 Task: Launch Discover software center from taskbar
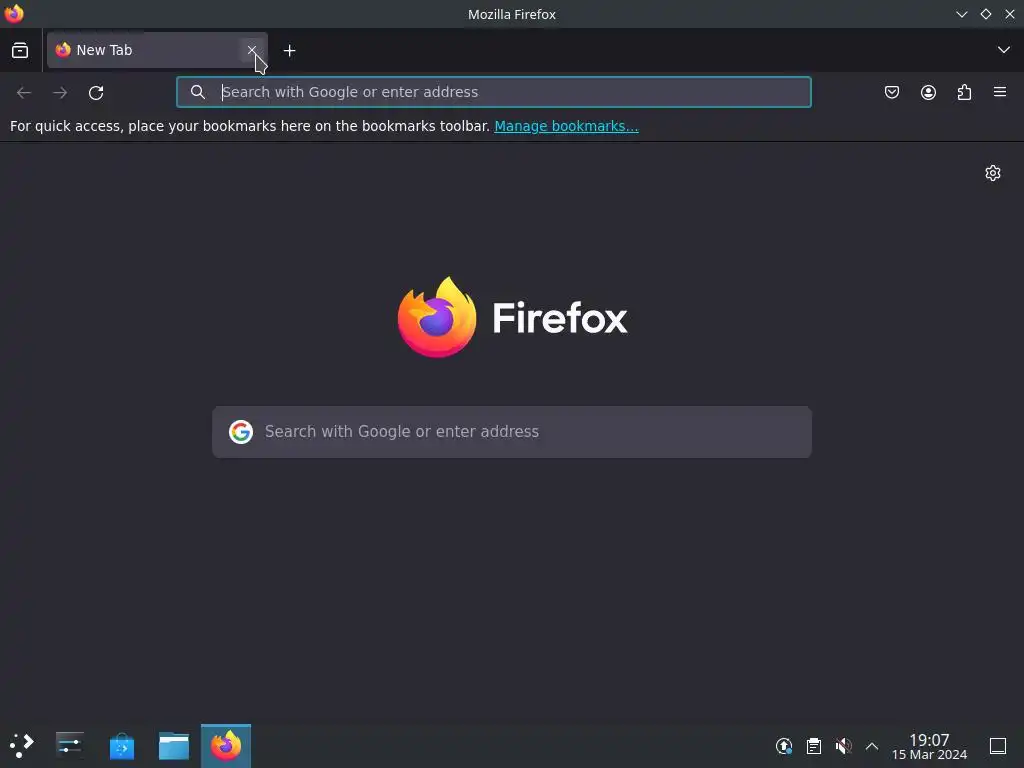coord(121,746)
